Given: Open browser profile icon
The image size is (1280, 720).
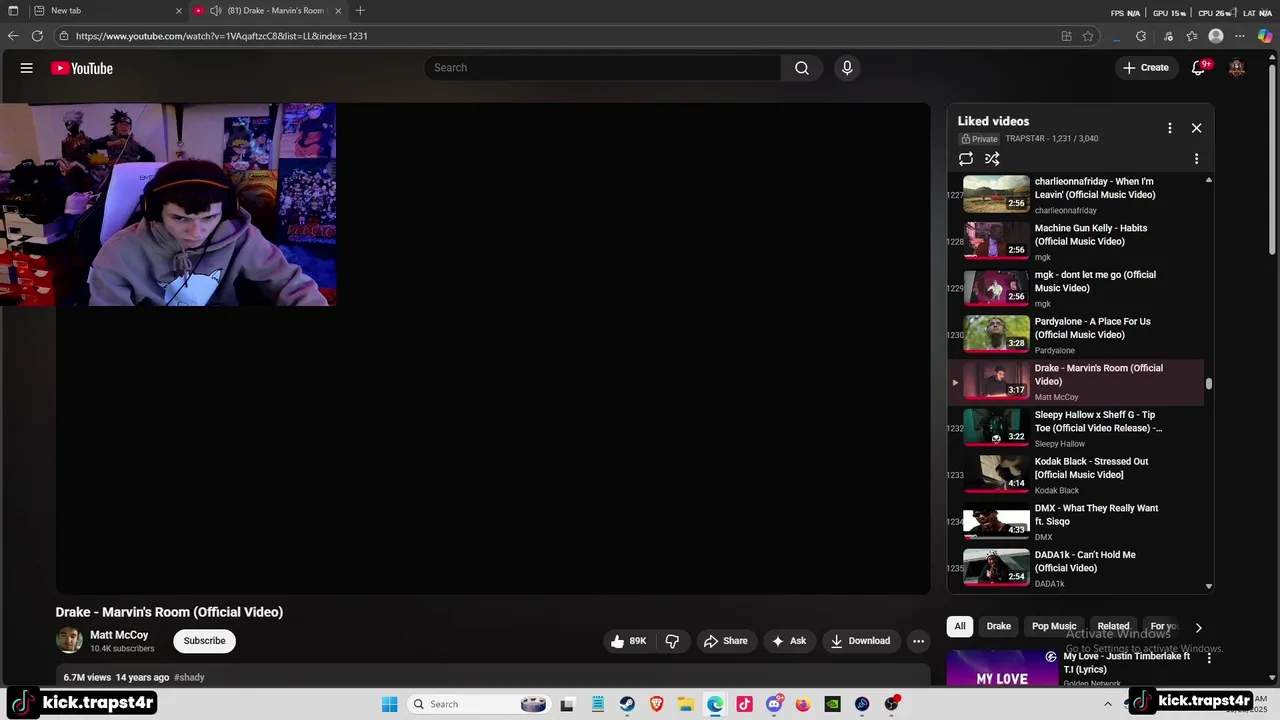Looking at the screenshot, I should click(x=1216, y=36).
